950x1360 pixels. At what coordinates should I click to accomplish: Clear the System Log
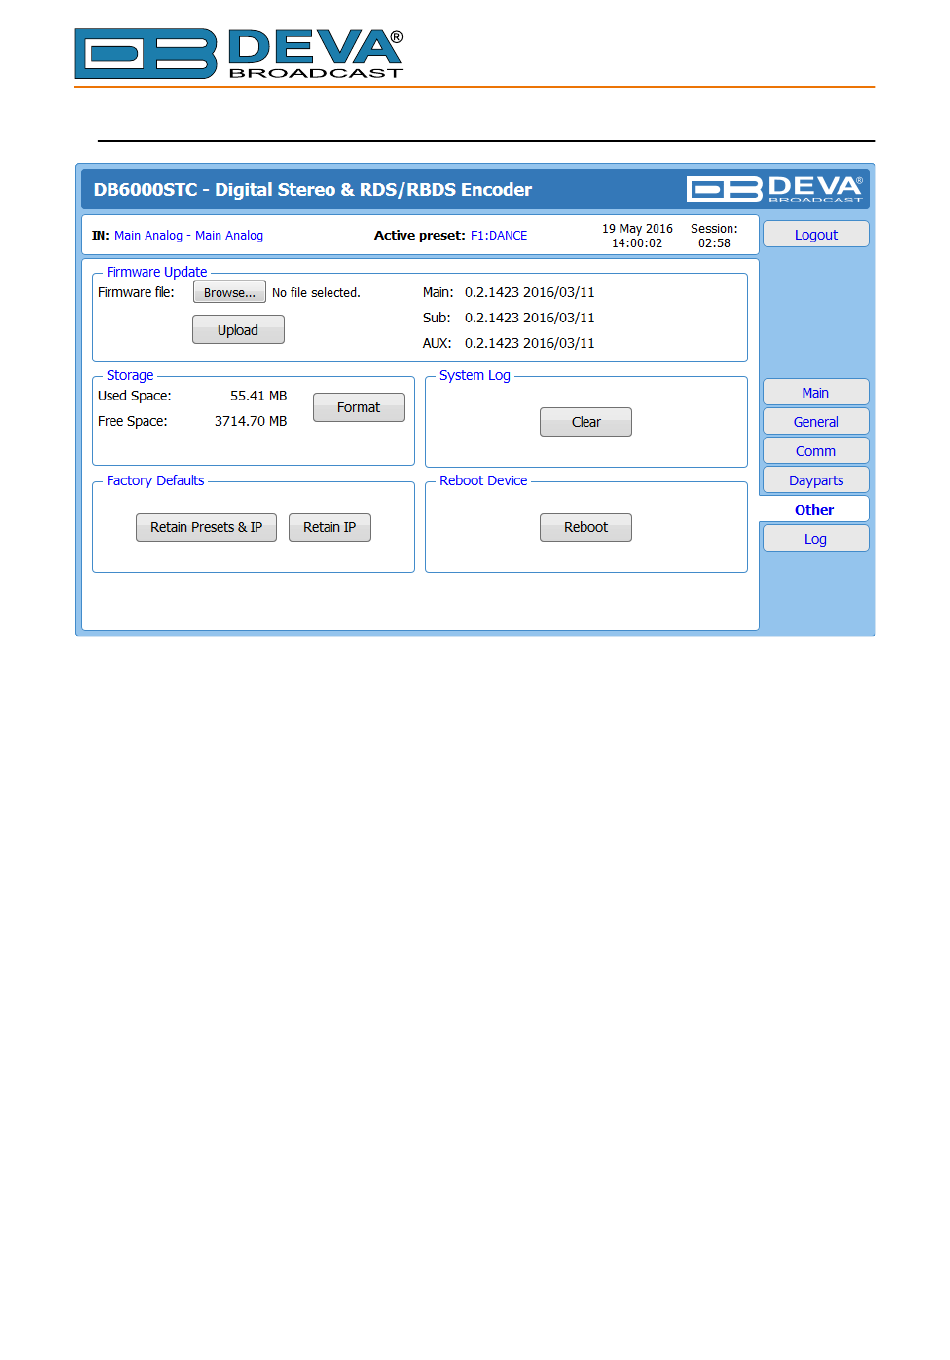click(586, 422)
